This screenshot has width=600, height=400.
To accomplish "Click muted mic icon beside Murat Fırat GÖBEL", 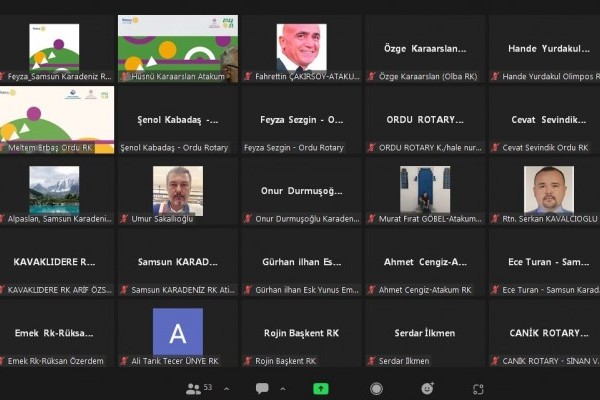I will click(372, 219).
